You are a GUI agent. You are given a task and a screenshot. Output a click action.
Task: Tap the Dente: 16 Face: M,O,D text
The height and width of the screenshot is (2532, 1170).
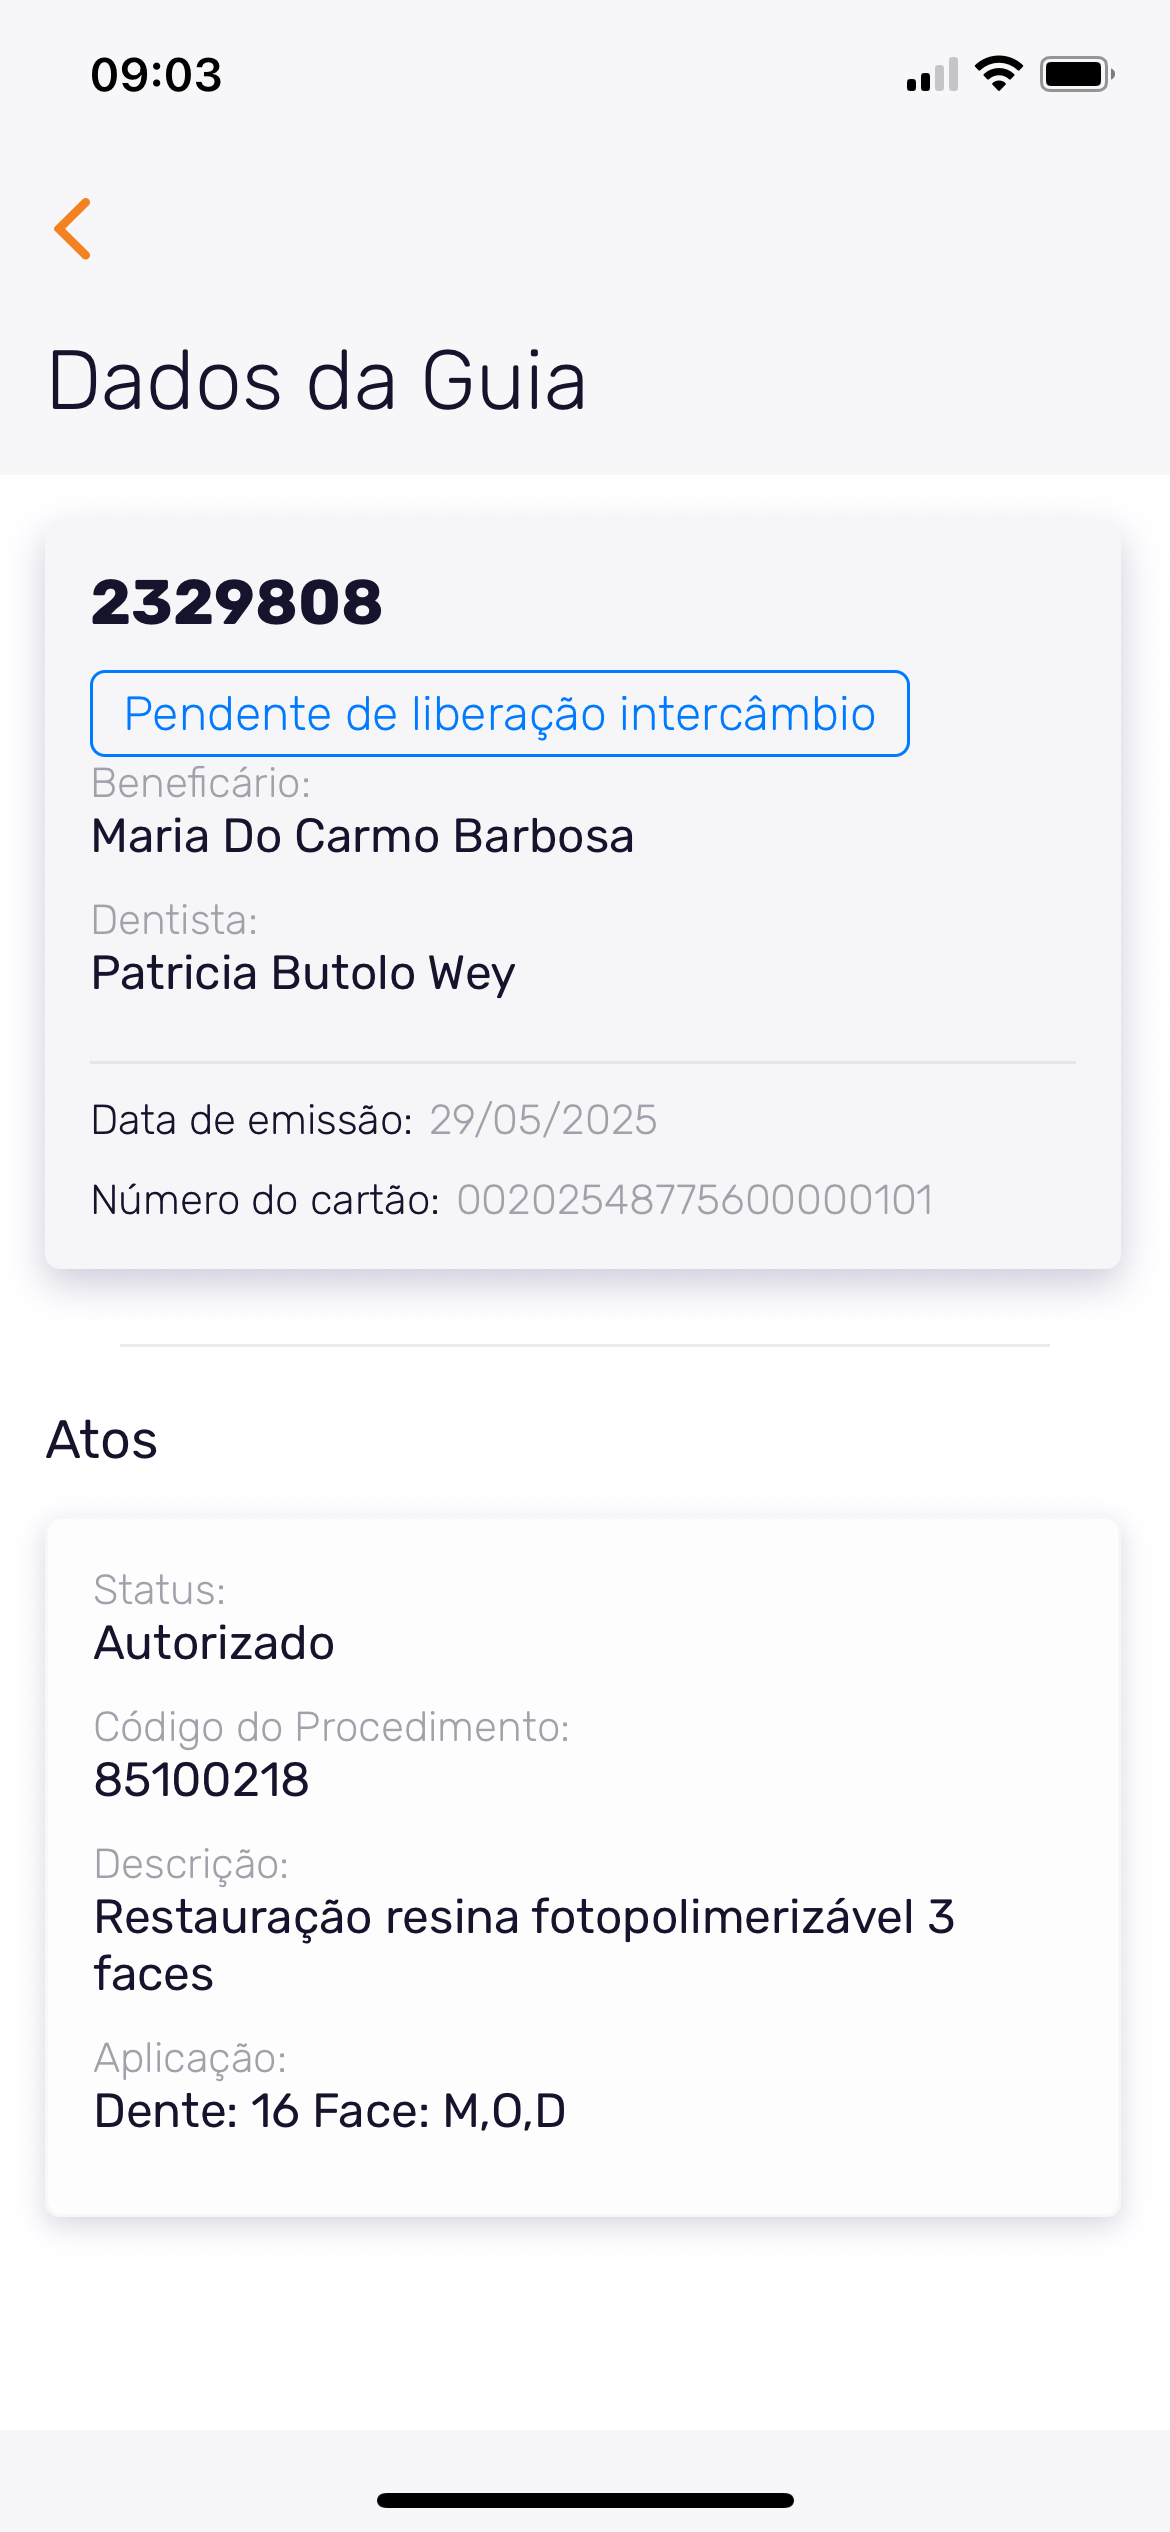tap(330, 2111)
